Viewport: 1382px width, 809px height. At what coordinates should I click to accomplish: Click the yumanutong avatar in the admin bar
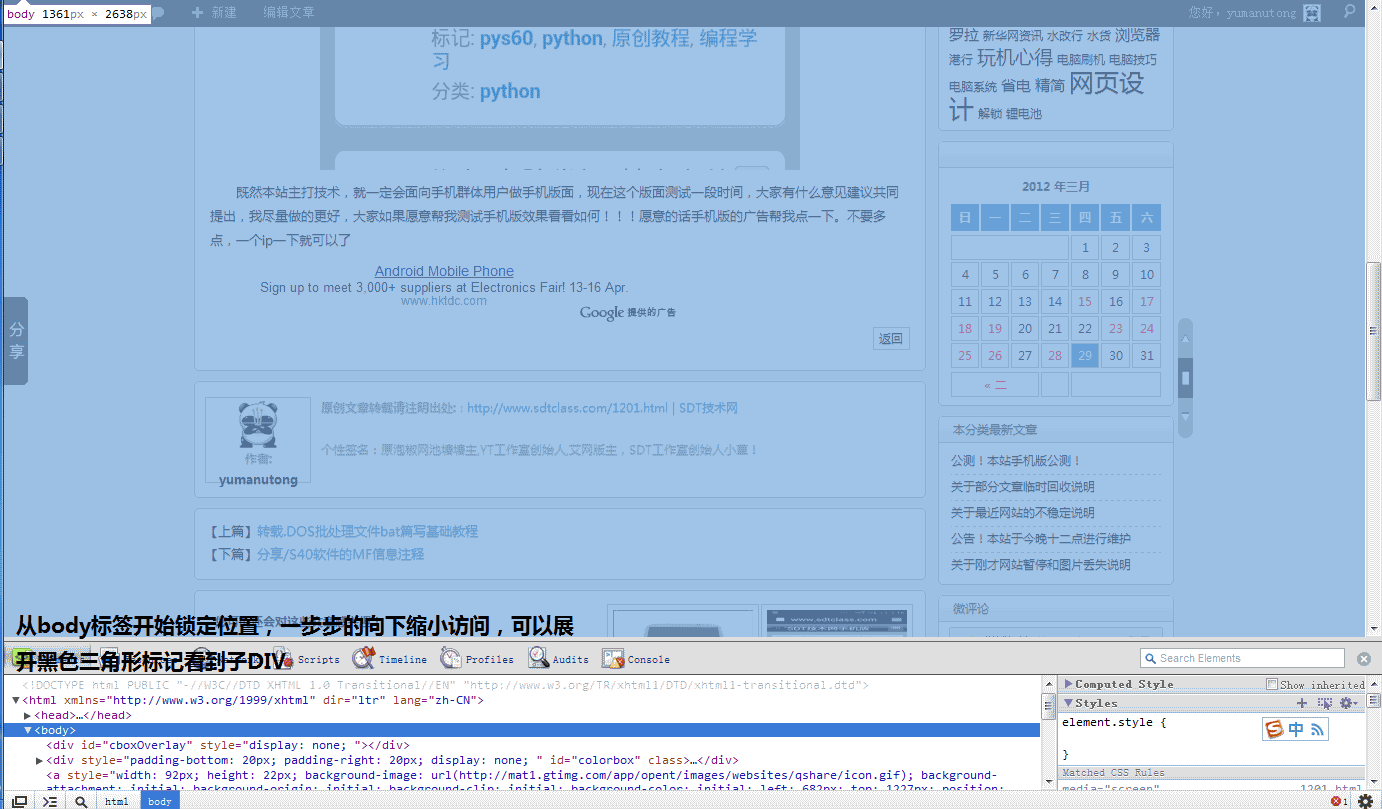(1312, 12)
